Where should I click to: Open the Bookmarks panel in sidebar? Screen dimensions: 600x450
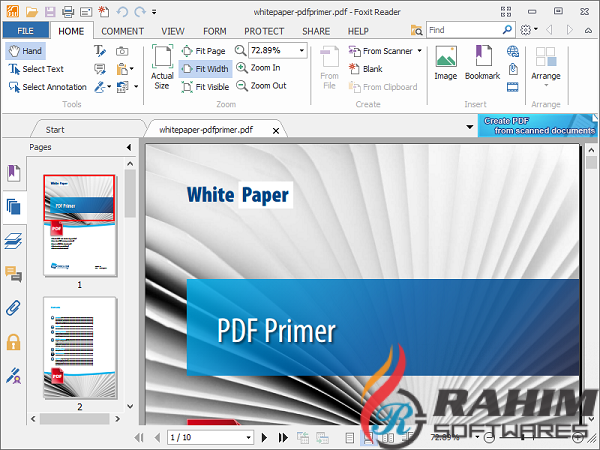[13, 173]
